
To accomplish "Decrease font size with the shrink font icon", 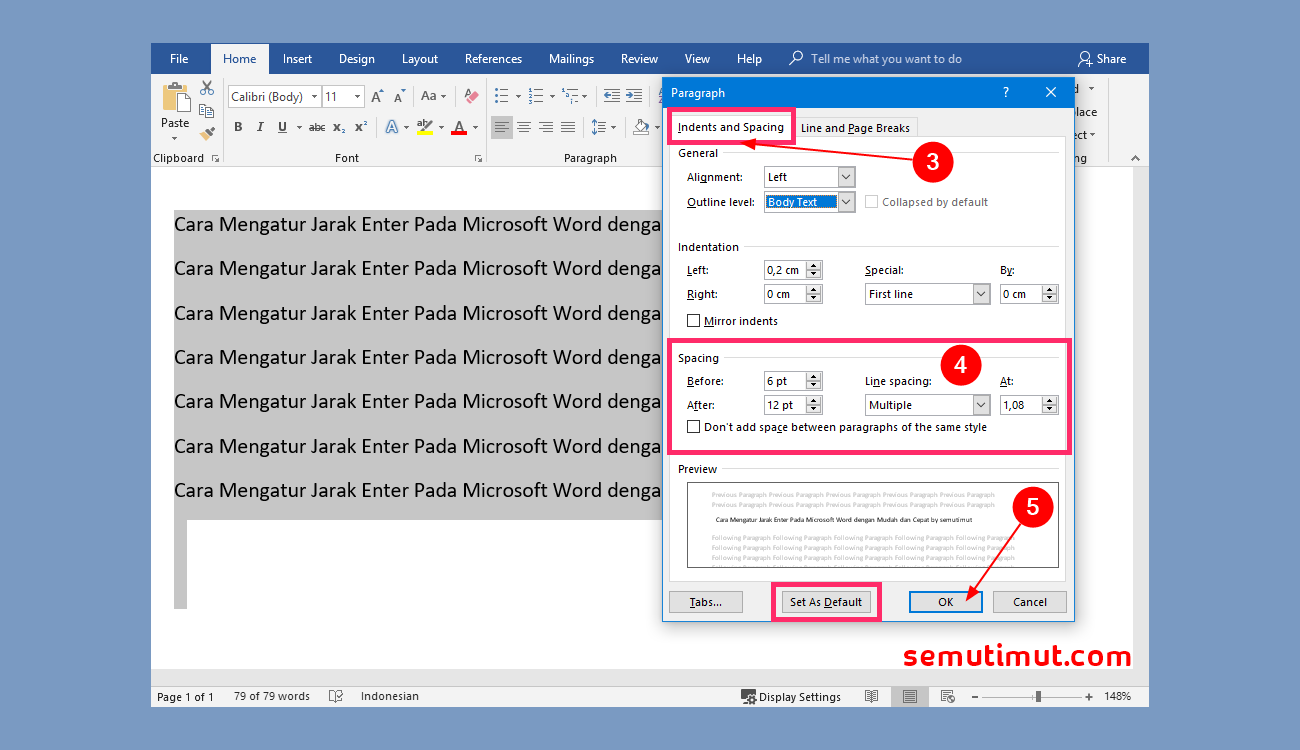I will click(x=400, y=97).
